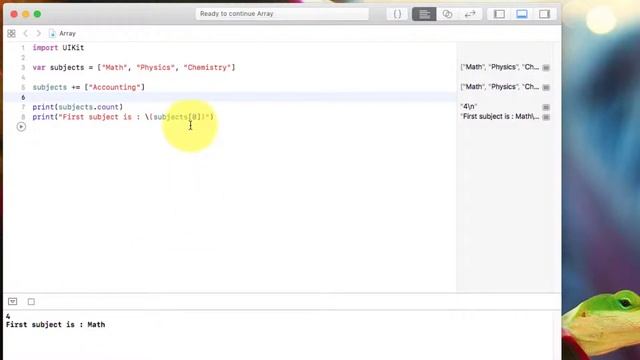The width and height of the screenshot is (640, 360).
Task: Close the window with the red button
Action: (14, 14)
